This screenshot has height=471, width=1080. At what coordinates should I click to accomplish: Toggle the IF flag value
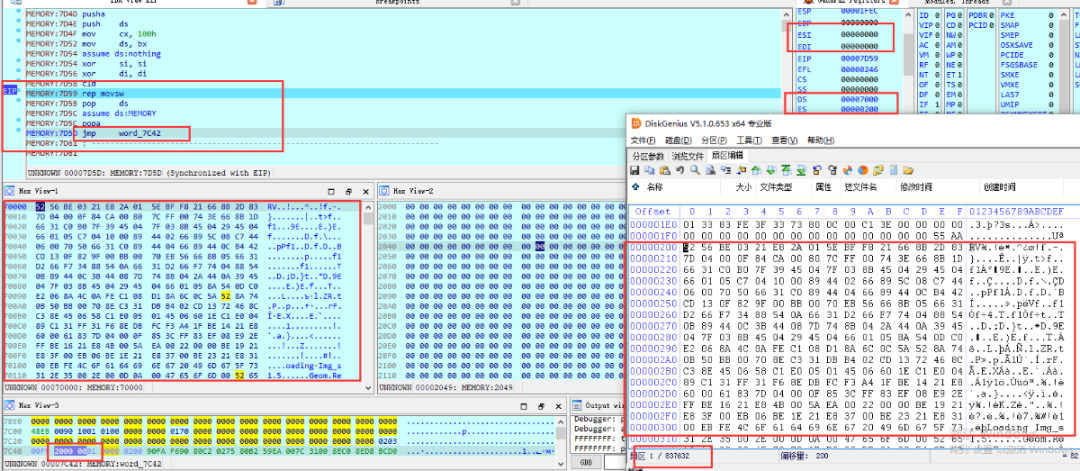[936, 103]
